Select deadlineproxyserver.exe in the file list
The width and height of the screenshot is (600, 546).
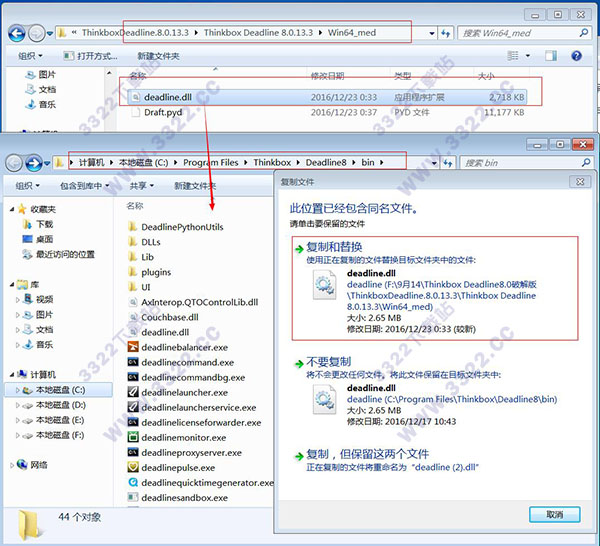coord(191,452)
